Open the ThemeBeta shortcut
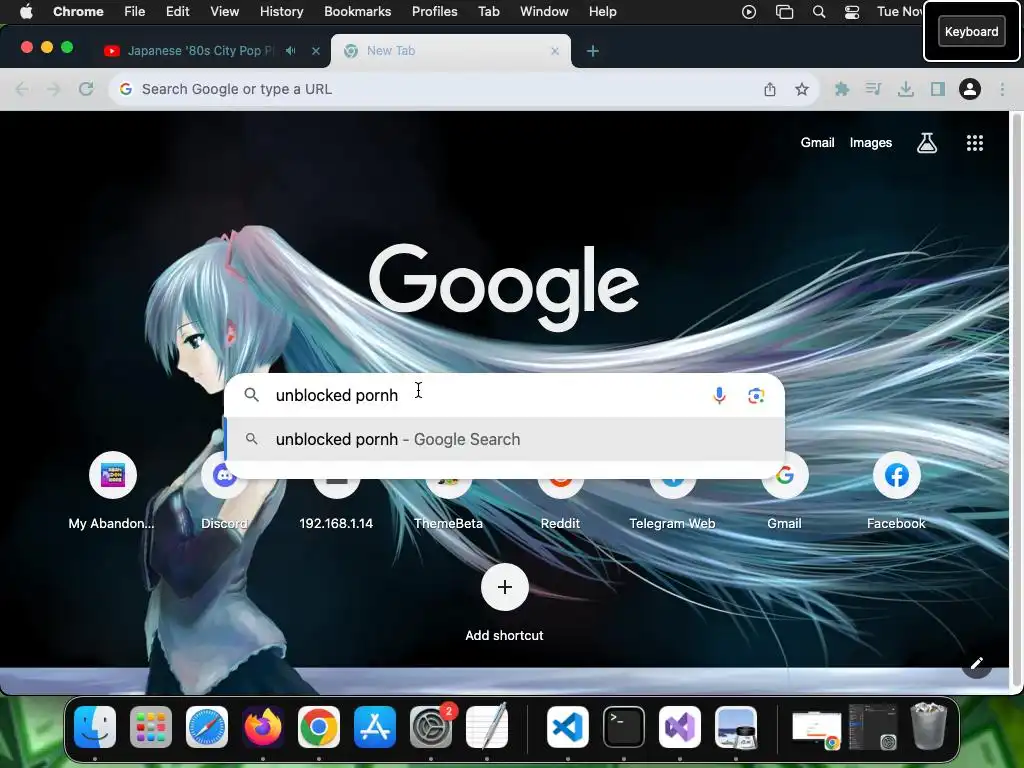 click(448, 504)
